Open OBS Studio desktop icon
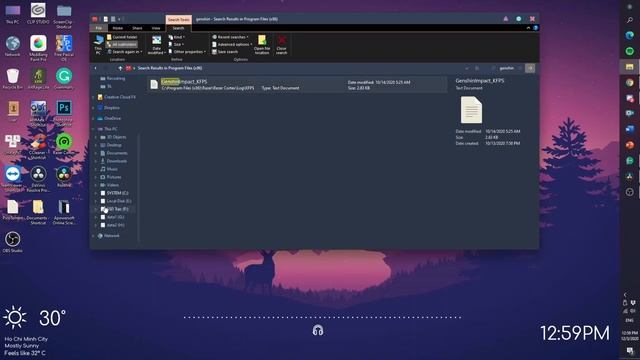This screenshot has width=640, height=360. point(13,242)
